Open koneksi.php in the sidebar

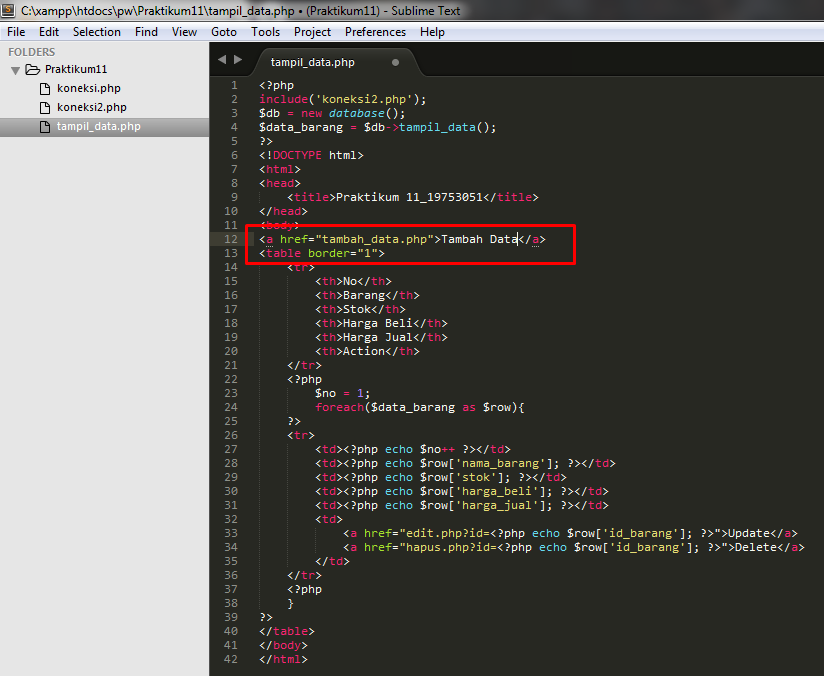[89, 88]
